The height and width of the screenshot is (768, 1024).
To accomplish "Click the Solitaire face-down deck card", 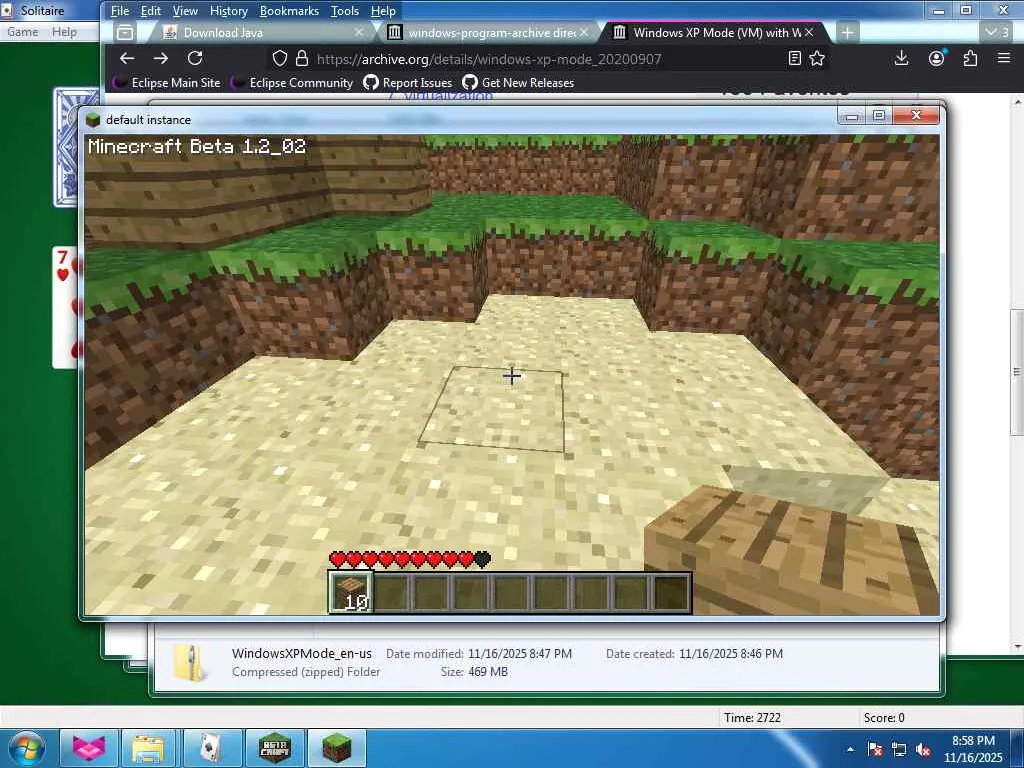I will pyautogui.click(x=67, y=148).
